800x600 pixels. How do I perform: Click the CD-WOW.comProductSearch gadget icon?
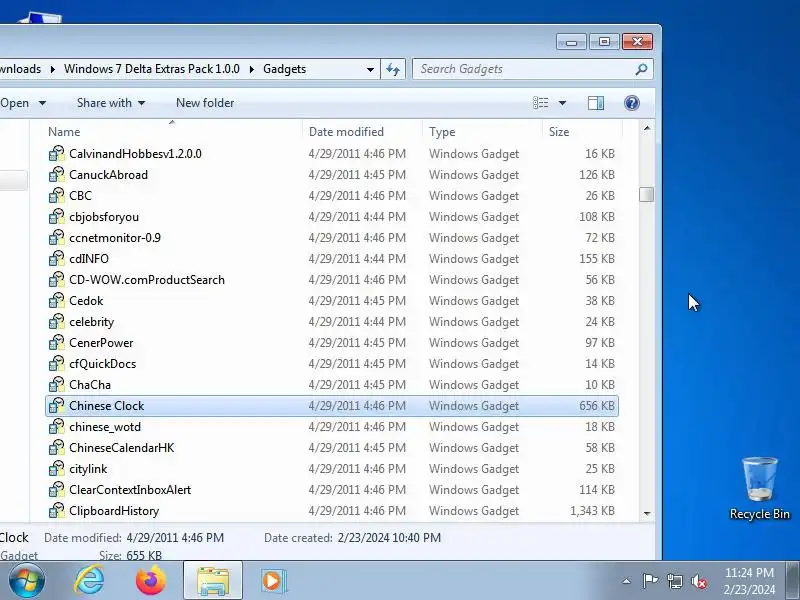57,280
